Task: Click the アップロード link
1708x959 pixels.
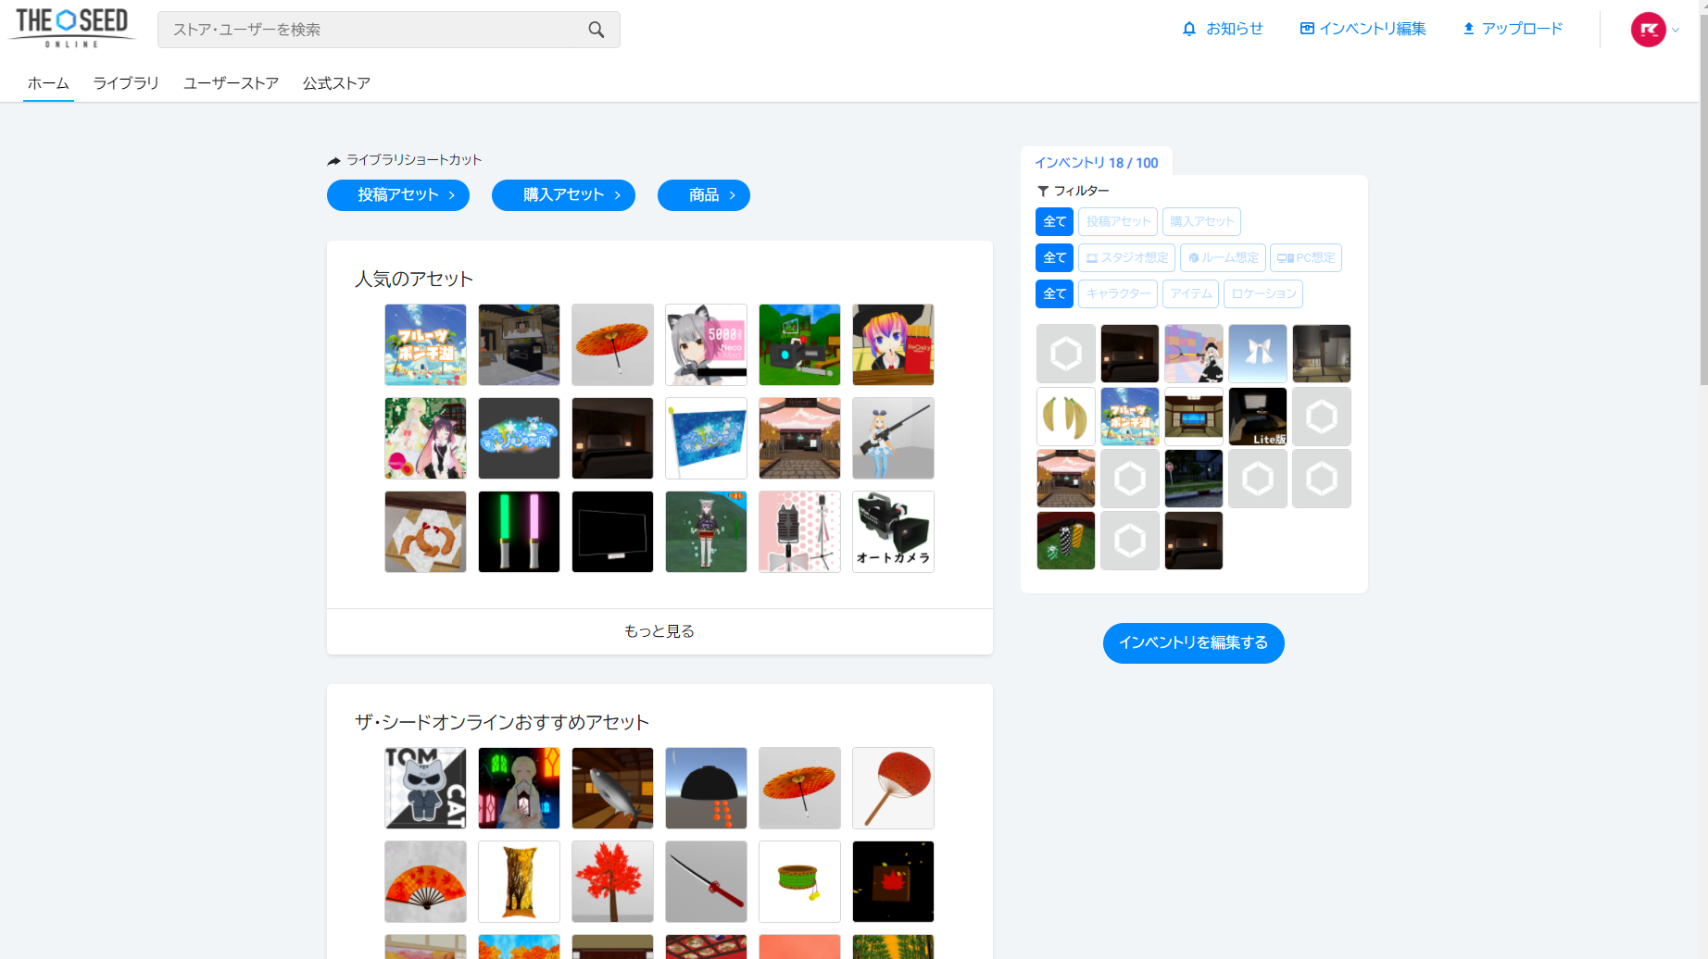Action: (x=1522, y=29)
